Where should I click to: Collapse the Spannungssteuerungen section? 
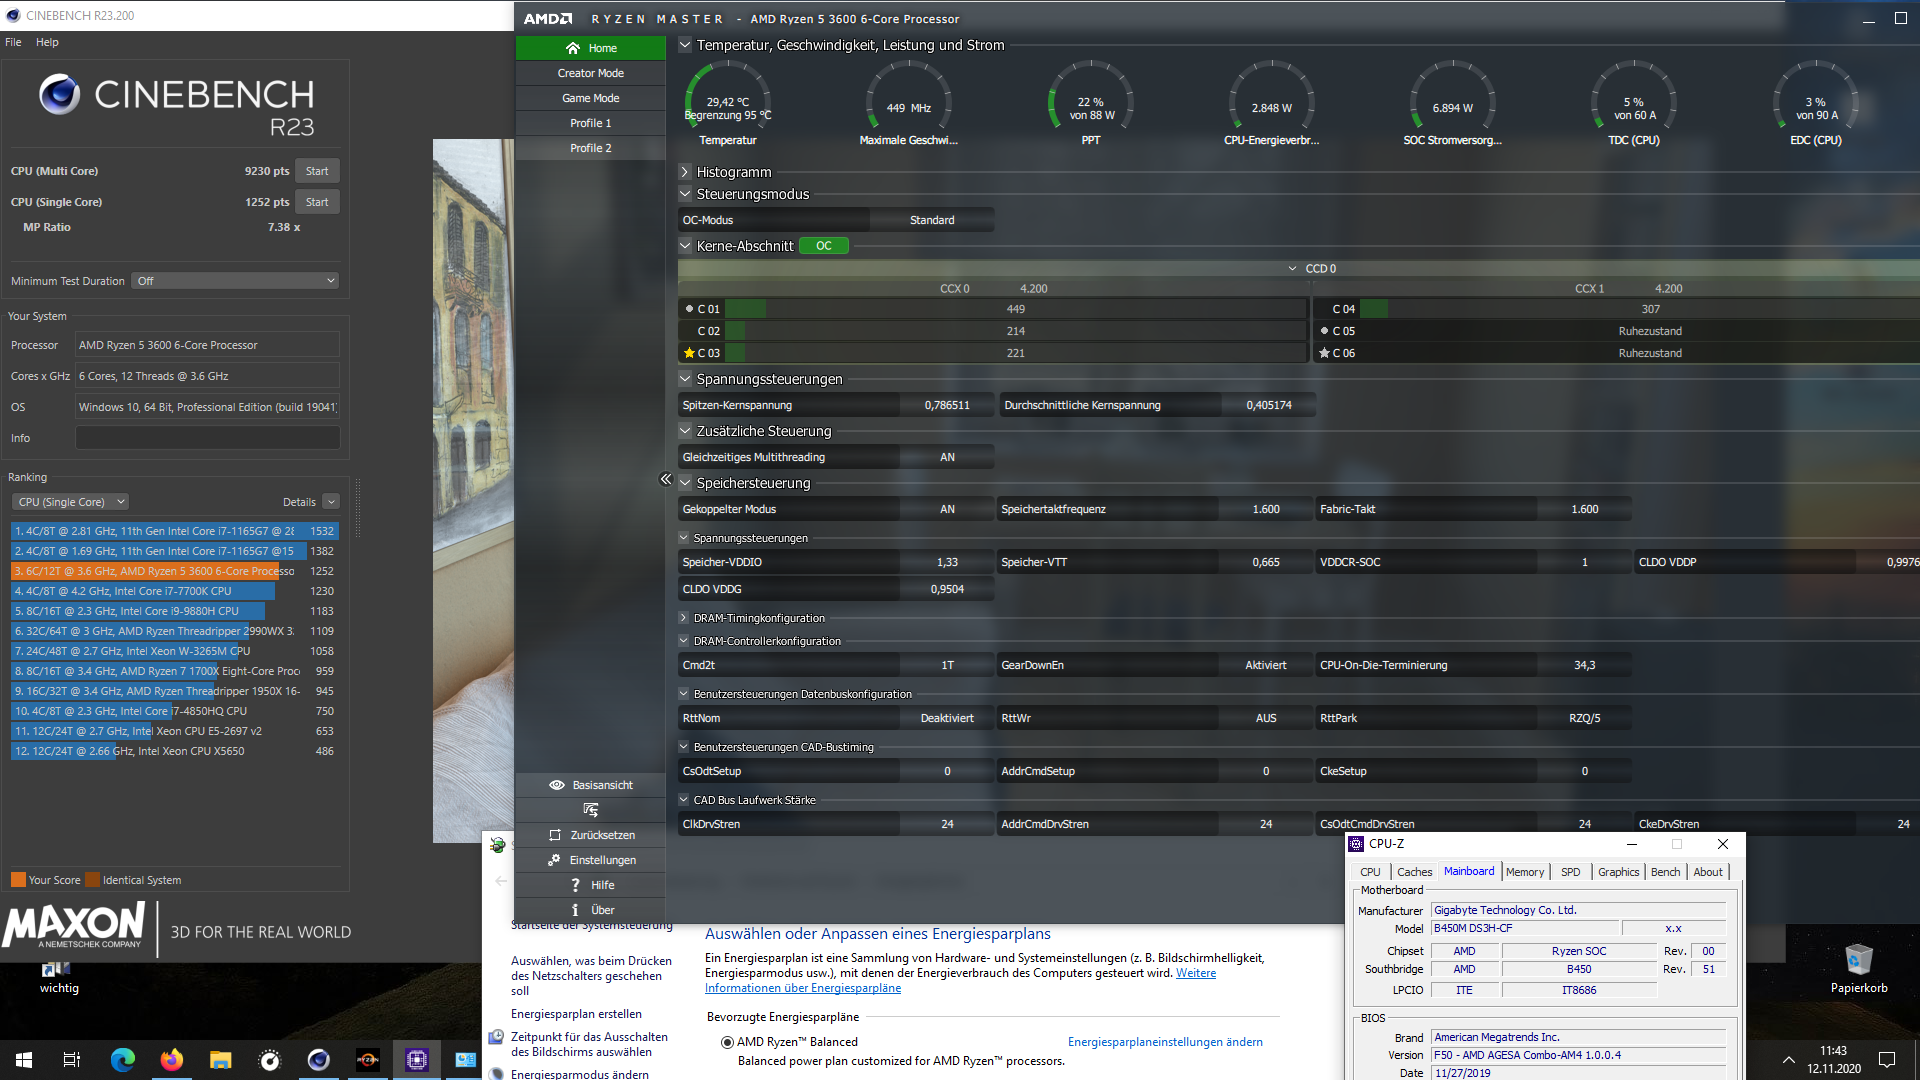(685, 379)
